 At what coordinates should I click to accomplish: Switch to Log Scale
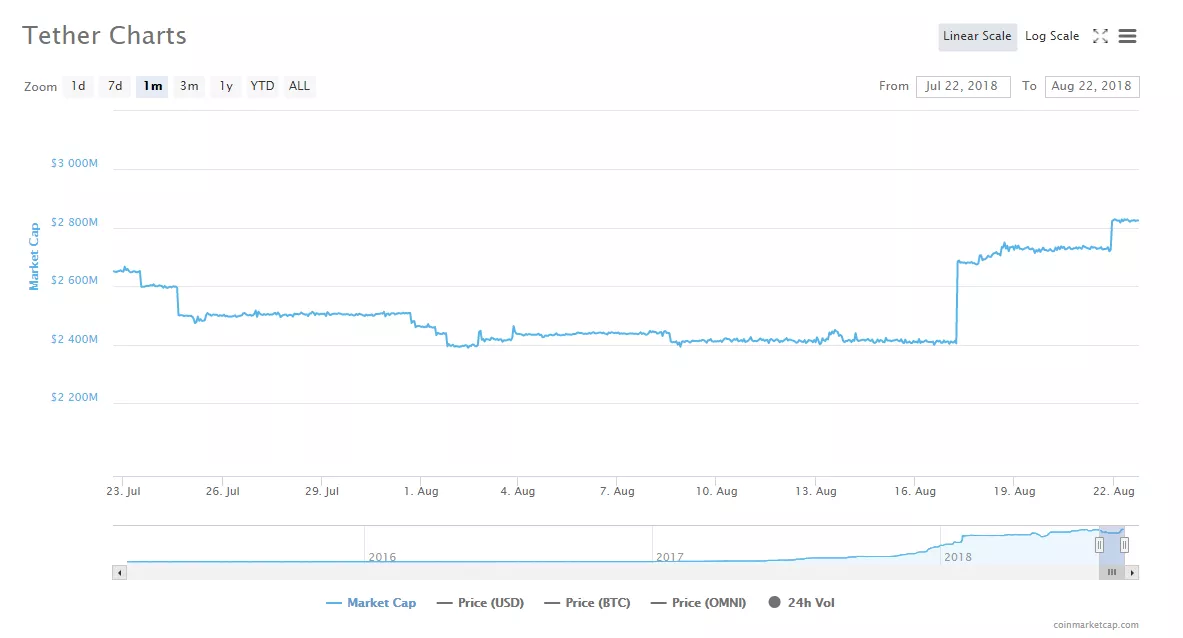point(1051,36)
